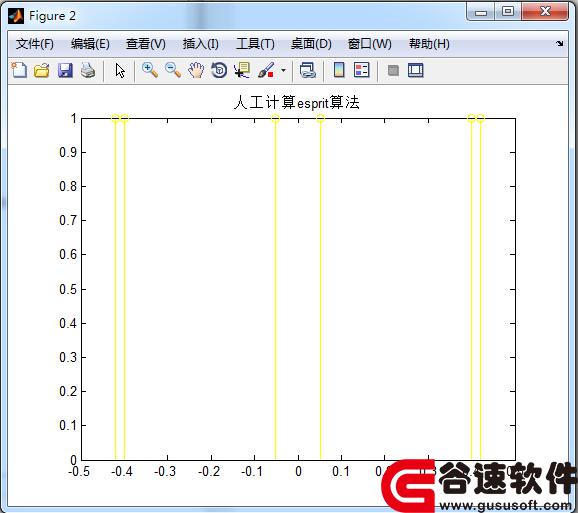The height and width of the screenshot is (513, 578).
Task: Click x-axis label -0.4
Action: tap(122, 471)
